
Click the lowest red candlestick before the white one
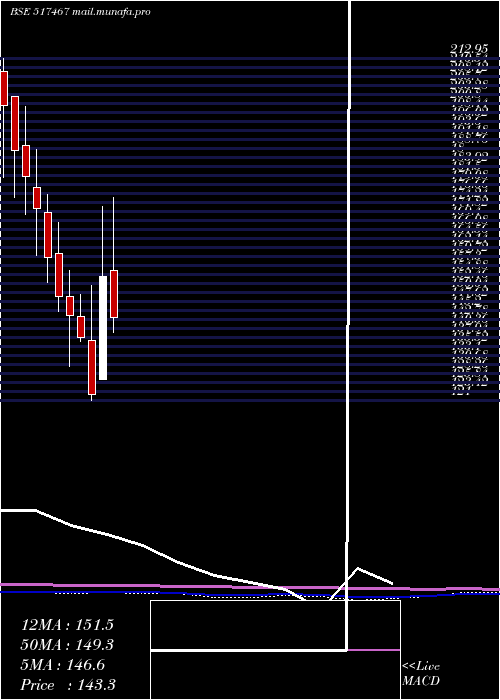(92, 367)
